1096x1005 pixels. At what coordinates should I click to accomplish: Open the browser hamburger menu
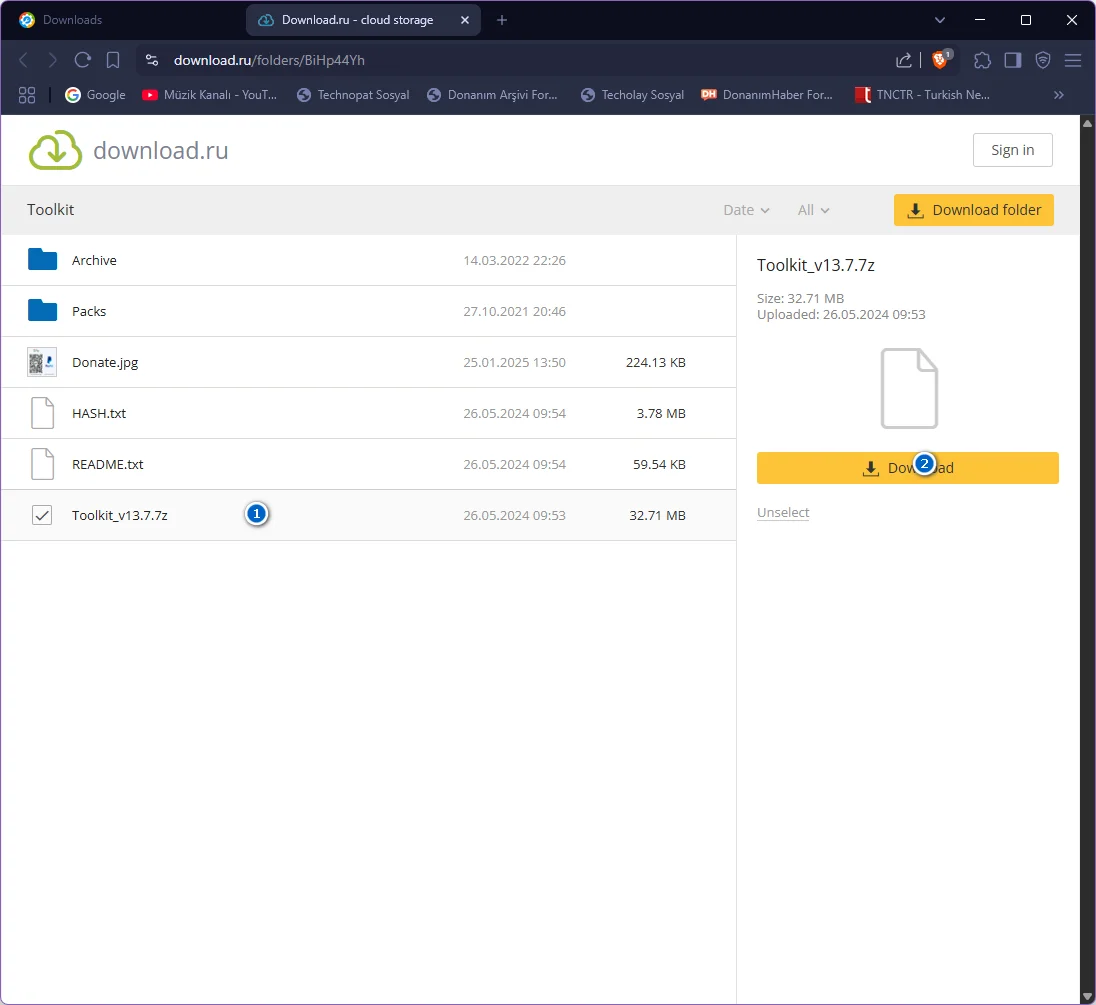tap(1073, 60)
